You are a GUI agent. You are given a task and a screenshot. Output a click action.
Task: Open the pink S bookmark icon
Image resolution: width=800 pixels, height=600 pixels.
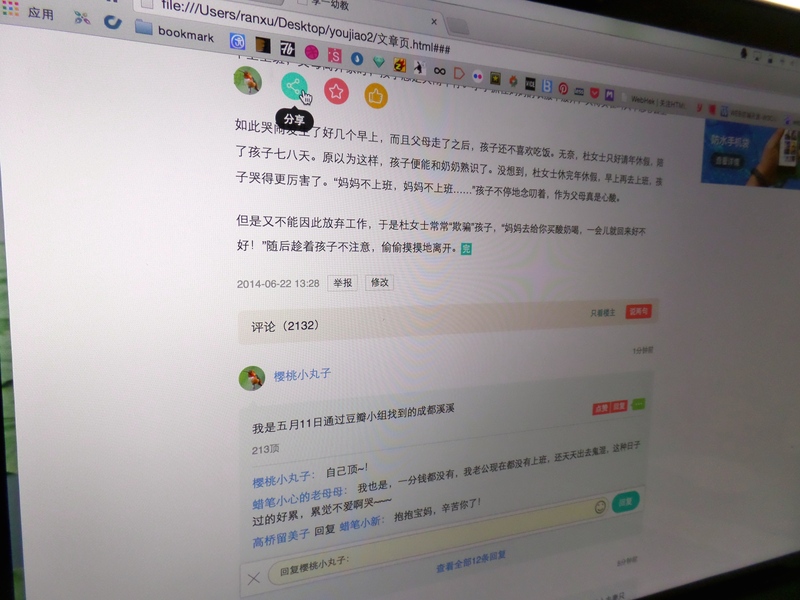click(x=335, y=55)
